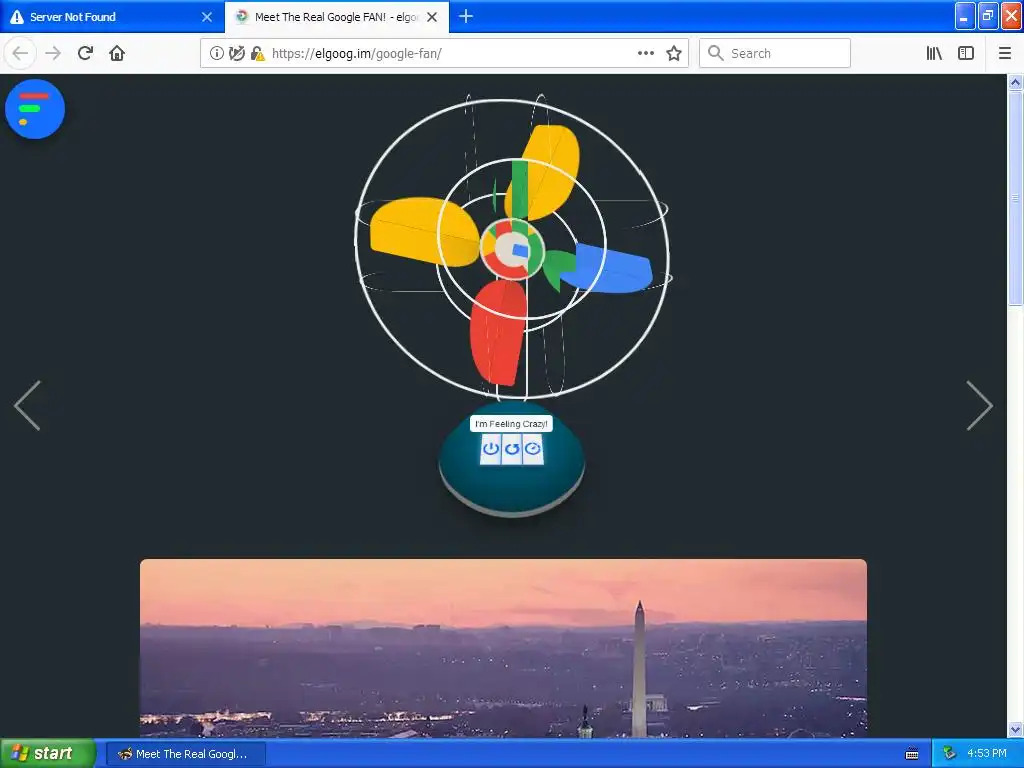The width and height of the screenshot is (1024, 768).
Task: Restore down the browser window
Action: click(x=987, y=16)
